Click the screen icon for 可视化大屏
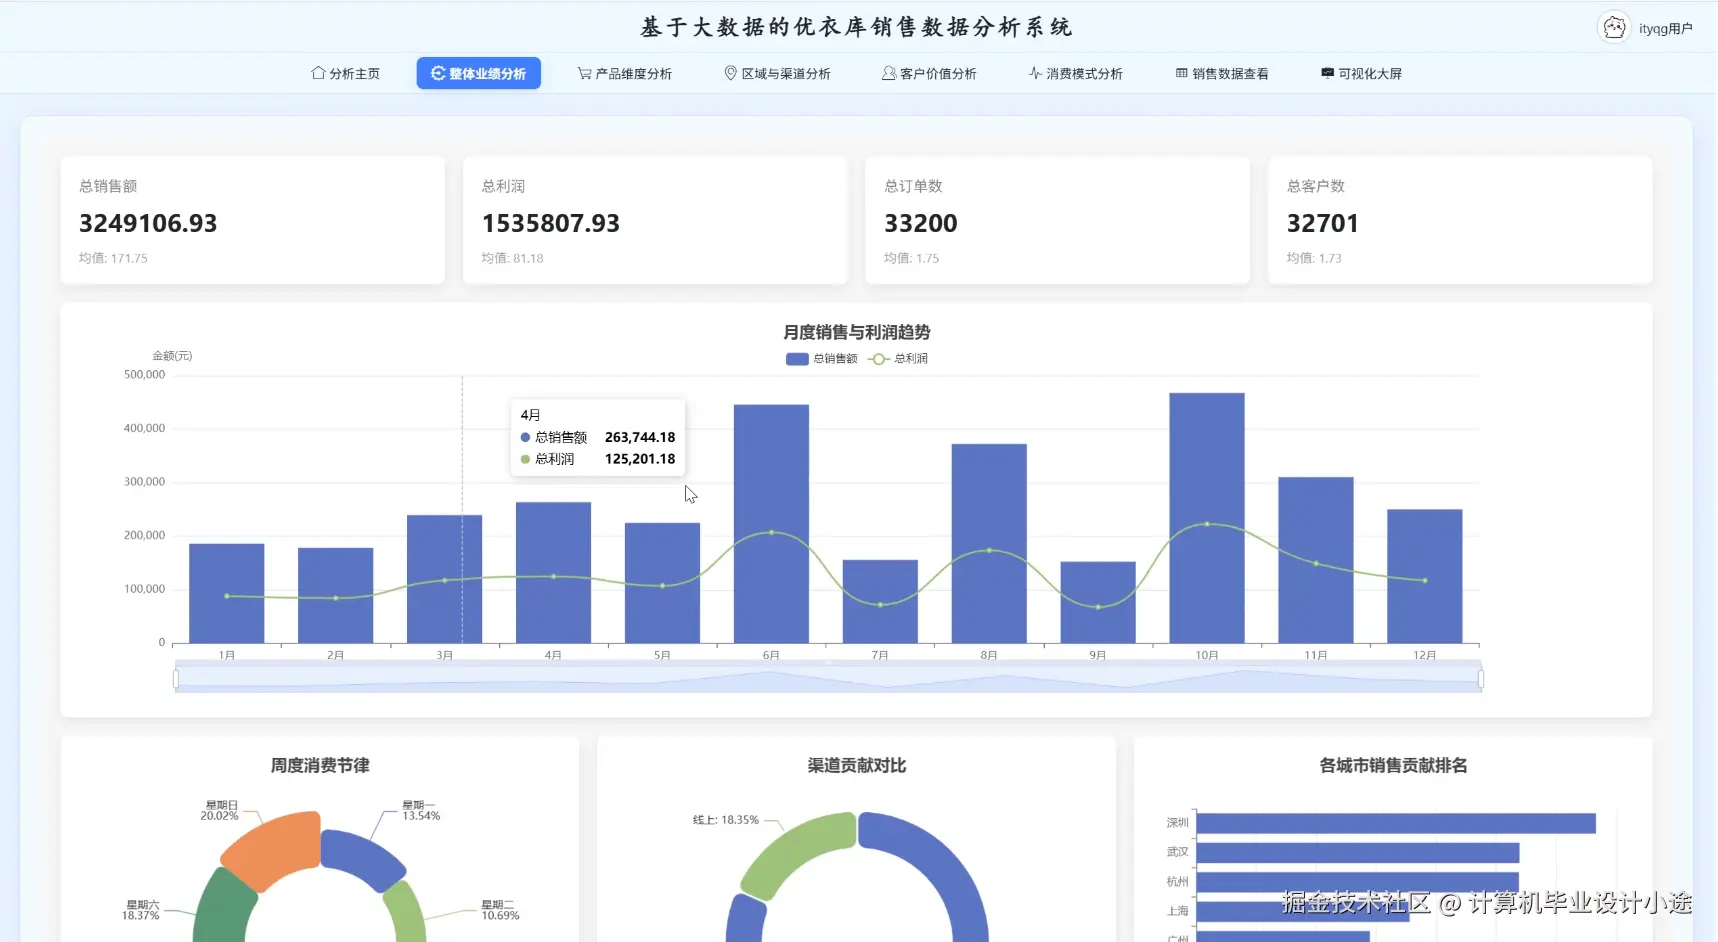Image resolution: width=1718 pixels, height=942 pixels. 1328,73
